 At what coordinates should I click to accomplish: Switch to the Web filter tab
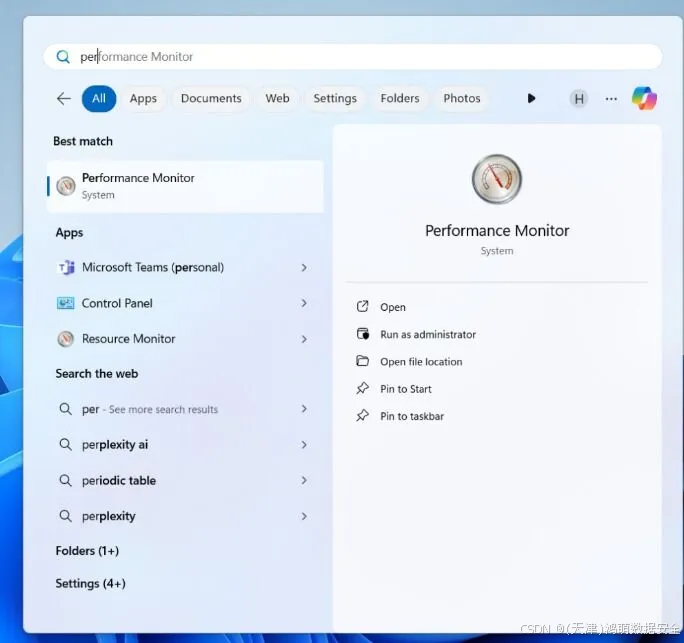tap(277, 99)
